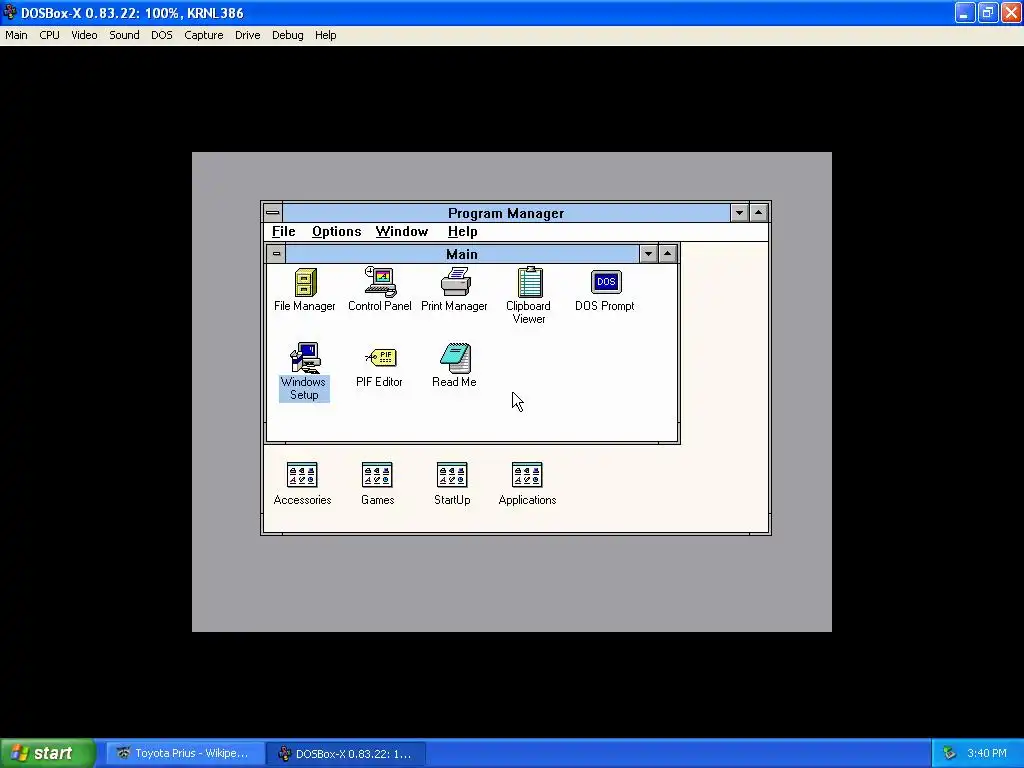
Task: Switch to Toyota Prius Wikipedia taskbar item
Action: pos(185,754)
